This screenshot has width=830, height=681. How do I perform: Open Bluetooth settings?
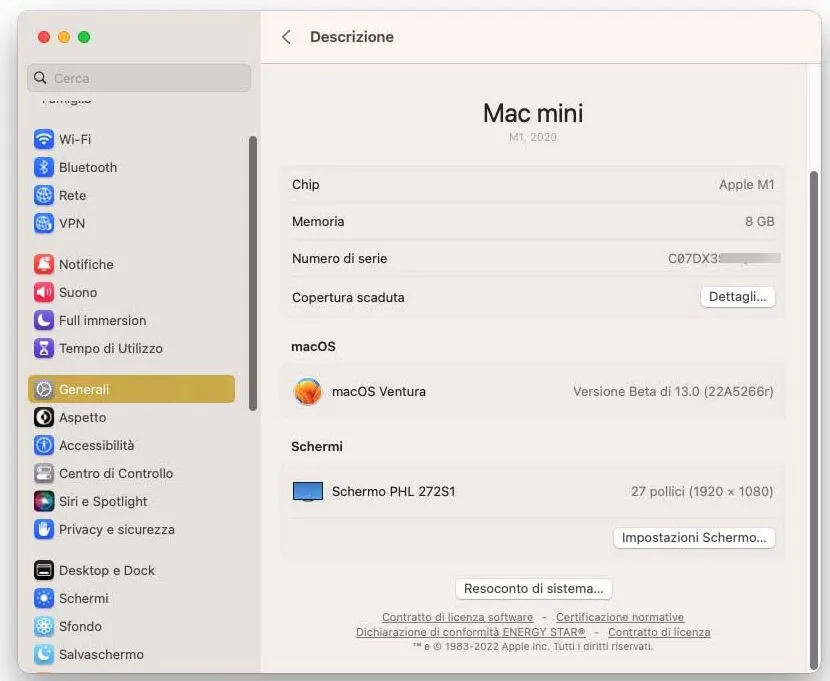click(85, 167)
